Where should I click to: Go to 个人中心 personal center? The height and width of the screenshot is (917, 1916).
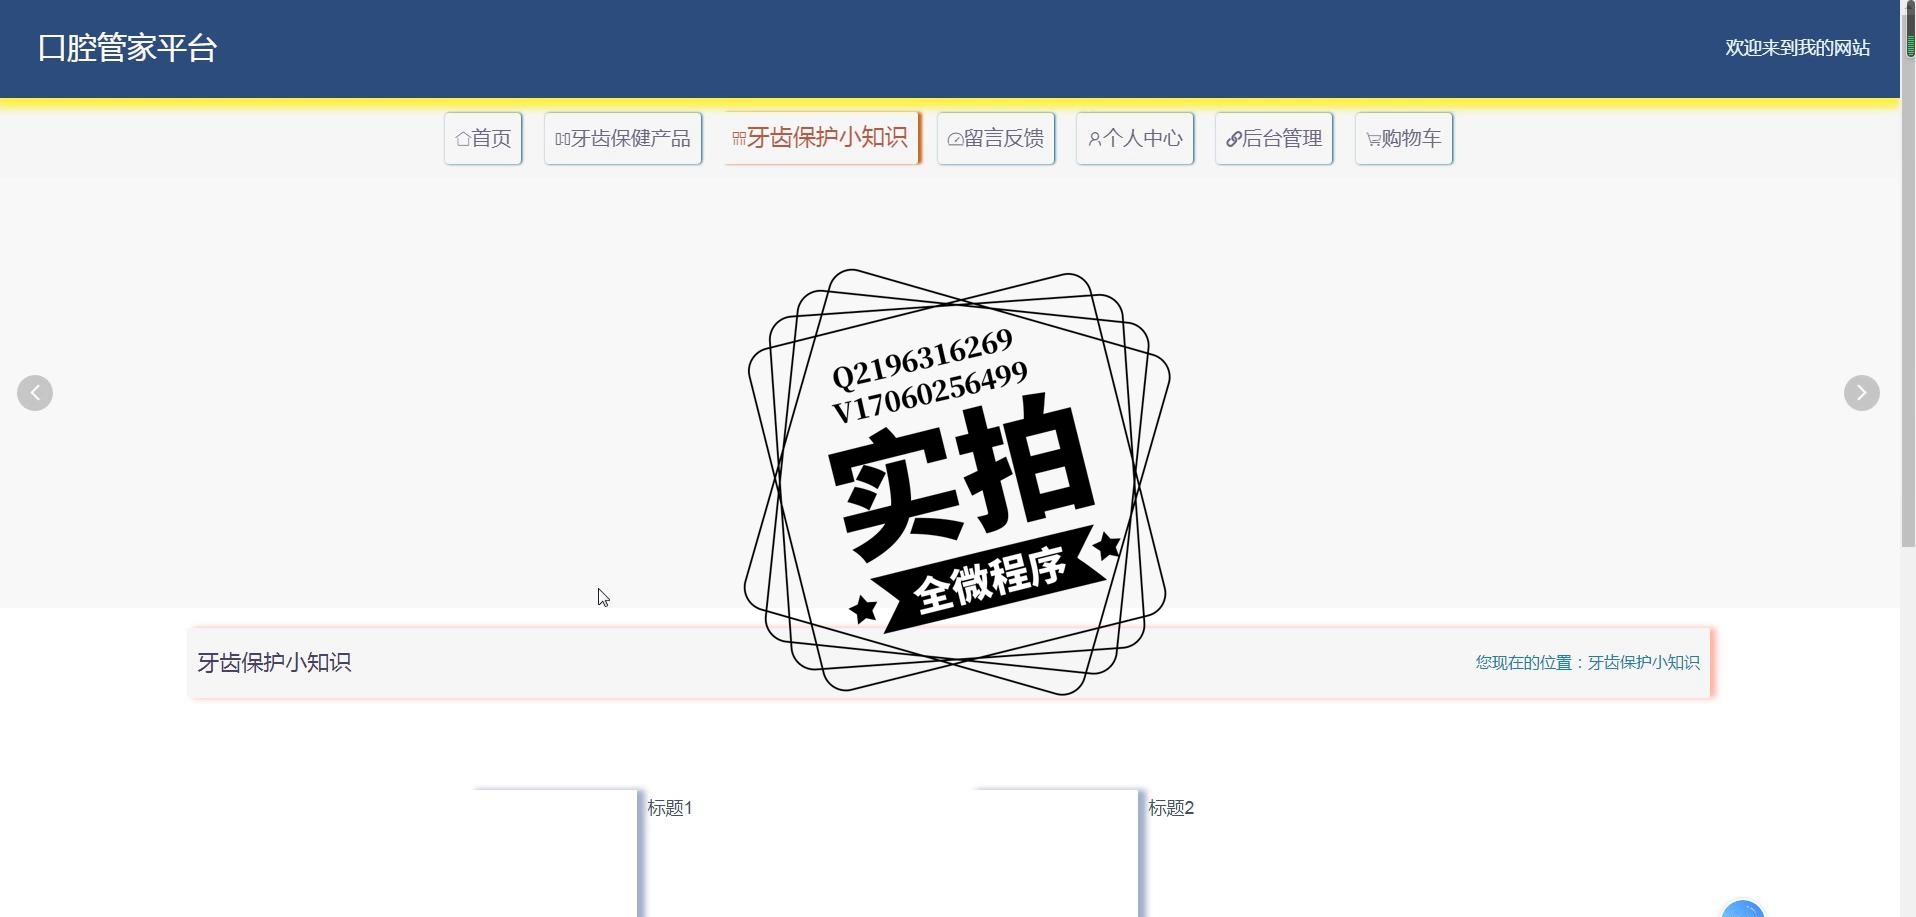1135,138
